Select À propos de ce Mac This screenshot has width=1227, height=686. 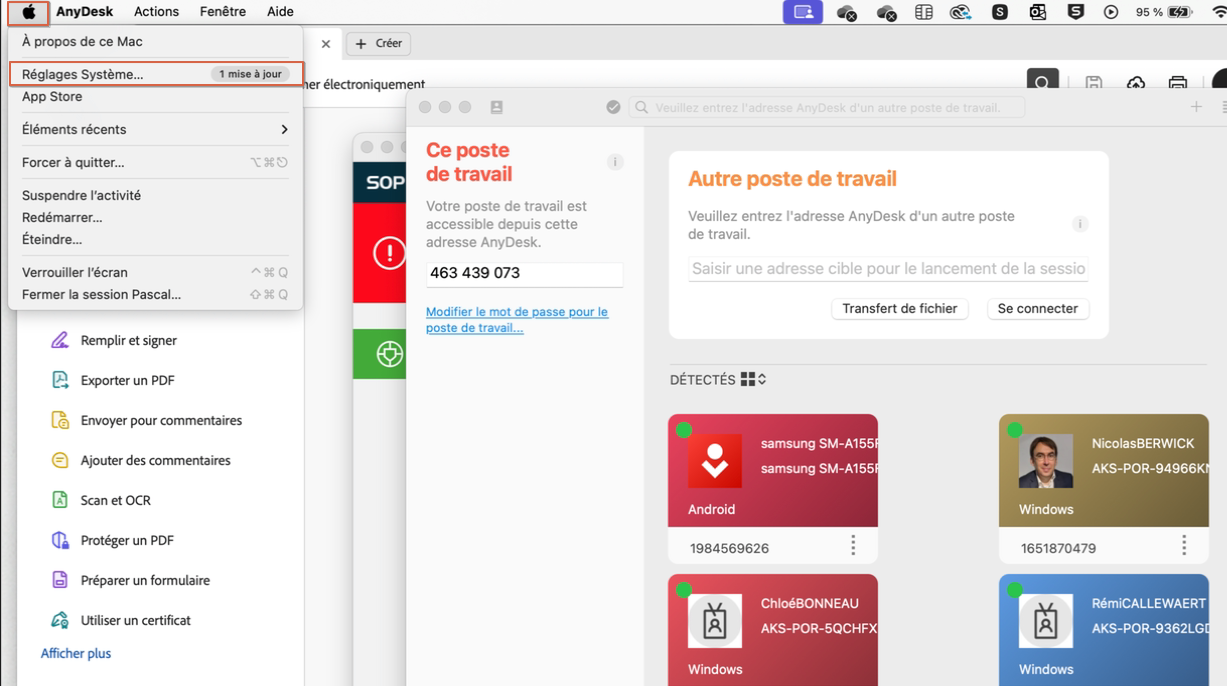coord(155,42)
